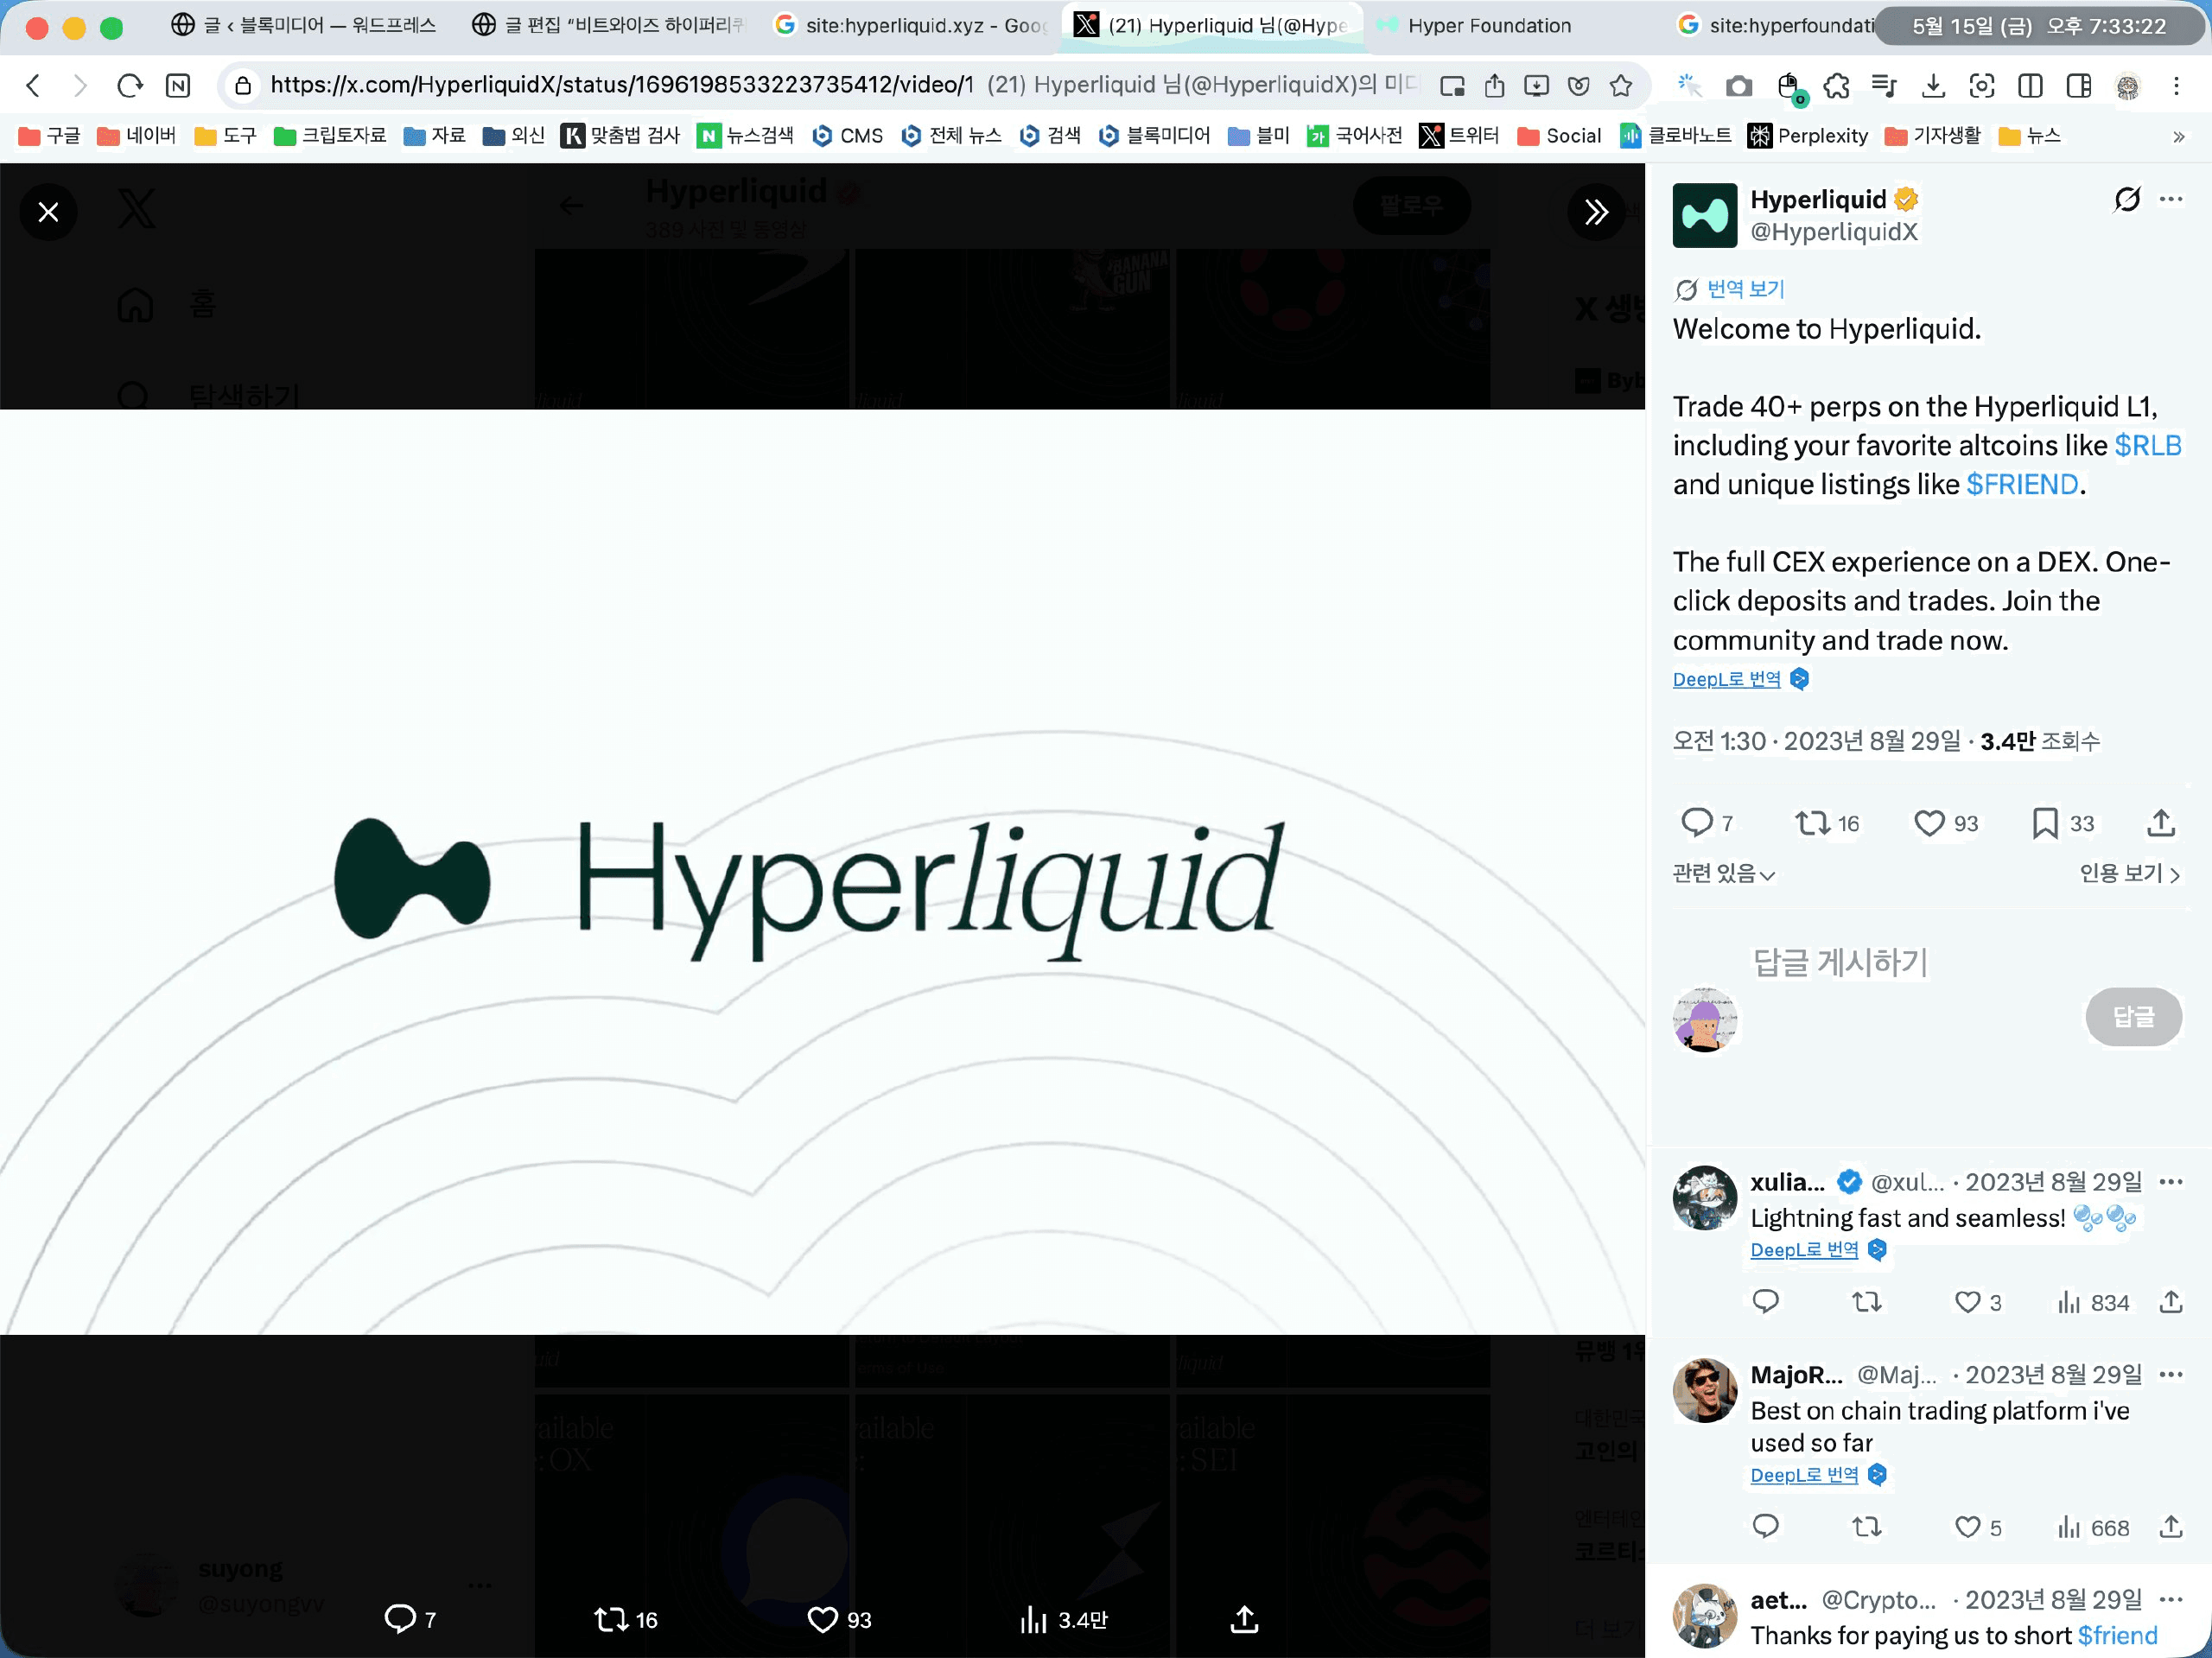Screen dimensions: 2212x1658
Task: Open the $RLB cashtag link
Action: coord(2147,445)
